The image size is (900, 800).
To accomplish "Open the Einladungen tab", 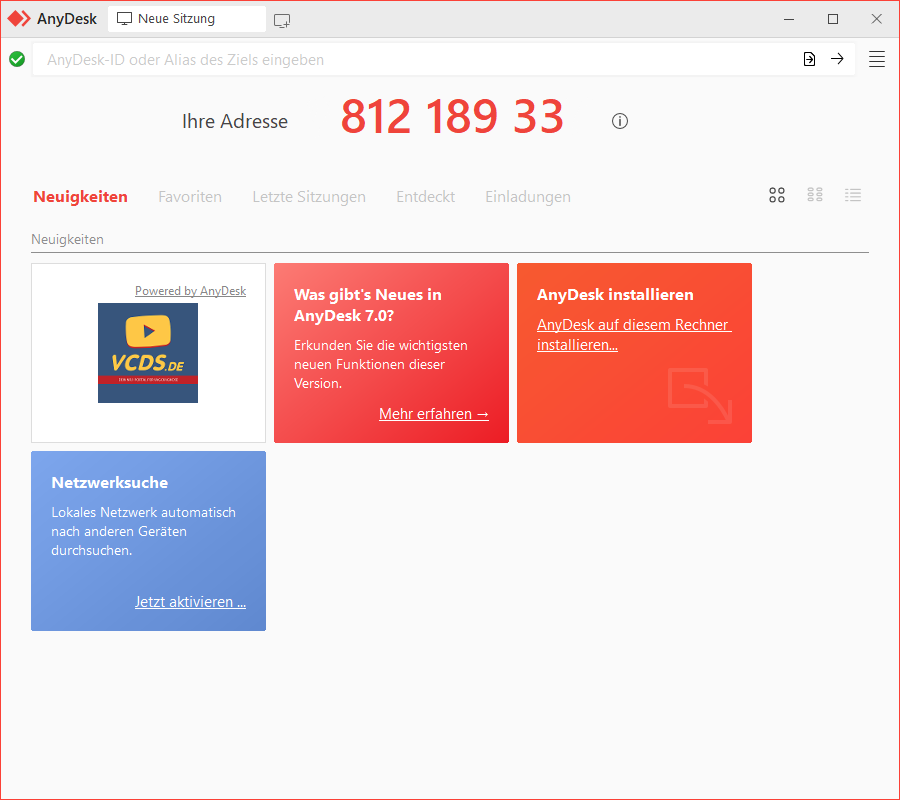I will coord(528,197).
